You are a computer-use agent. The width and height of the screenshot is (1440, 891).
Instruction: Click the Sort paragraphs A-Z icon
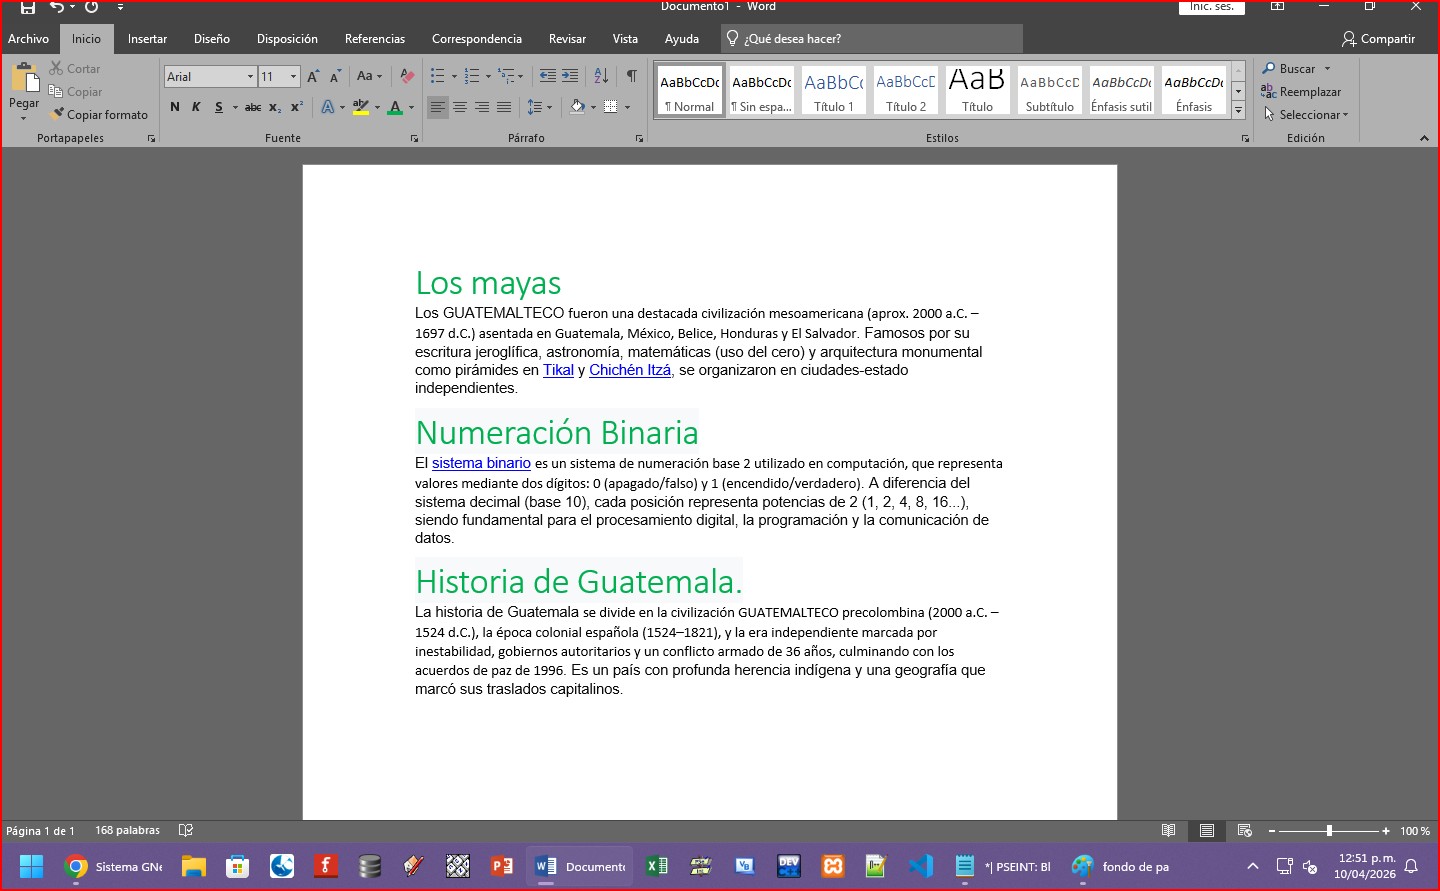[x=601, y=76]
